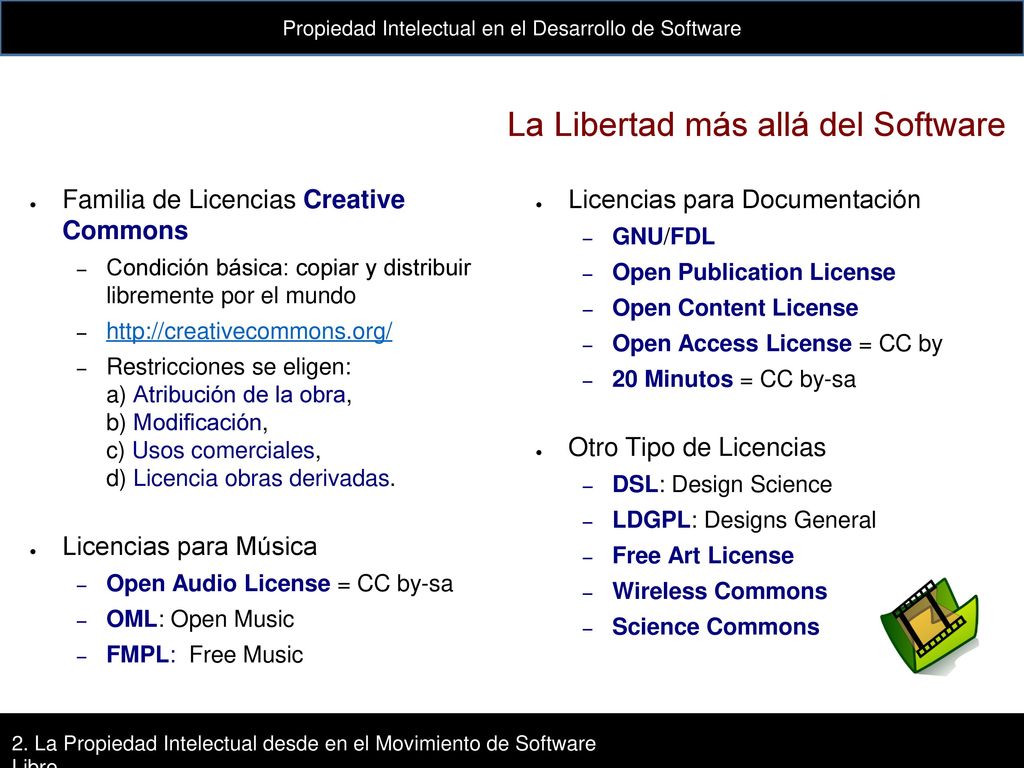Select the header text 'Propiedad Intelectual en el Desarrollo de Software'
Screen dimensions: 1024x768
[x=511, y=29]
